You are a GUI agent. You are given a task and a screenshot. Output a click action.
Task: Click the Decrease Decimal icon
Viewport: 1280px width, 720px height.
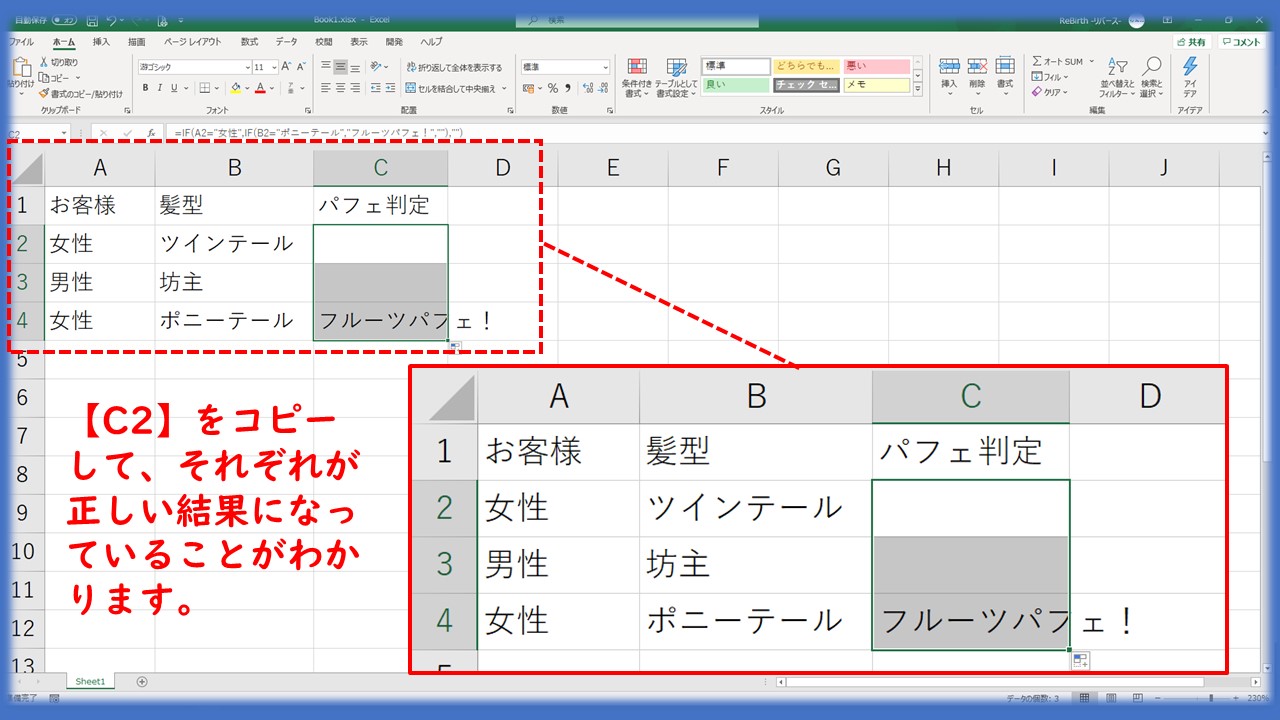(x=601, y=88)
